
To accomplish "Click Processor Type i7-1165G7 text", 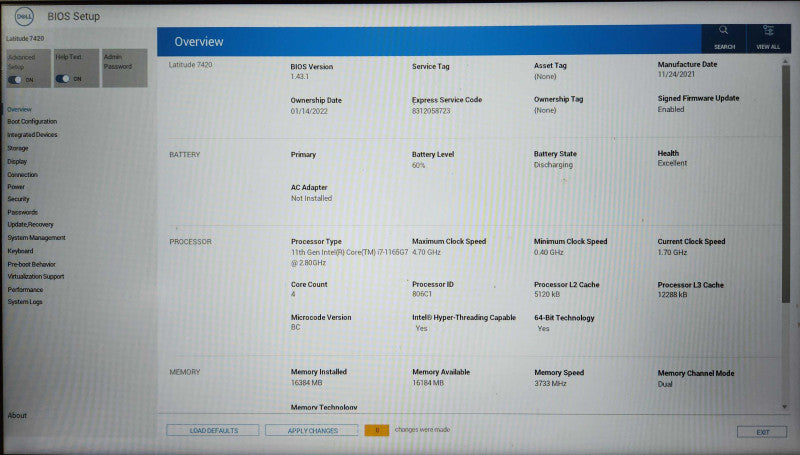I will click(x=349, y=258).
